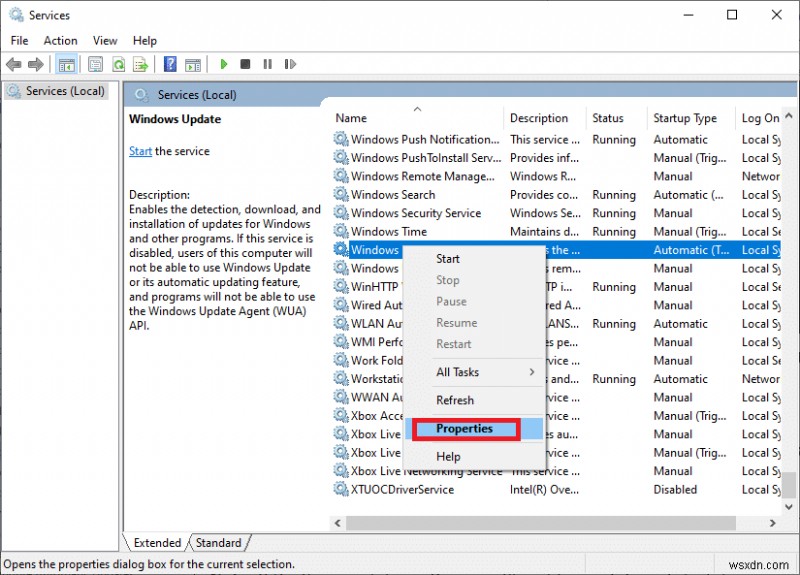This screenshot has height=575, width=800.
Task: Click the Refresh toolbar icon
Action: click(118, 64)
